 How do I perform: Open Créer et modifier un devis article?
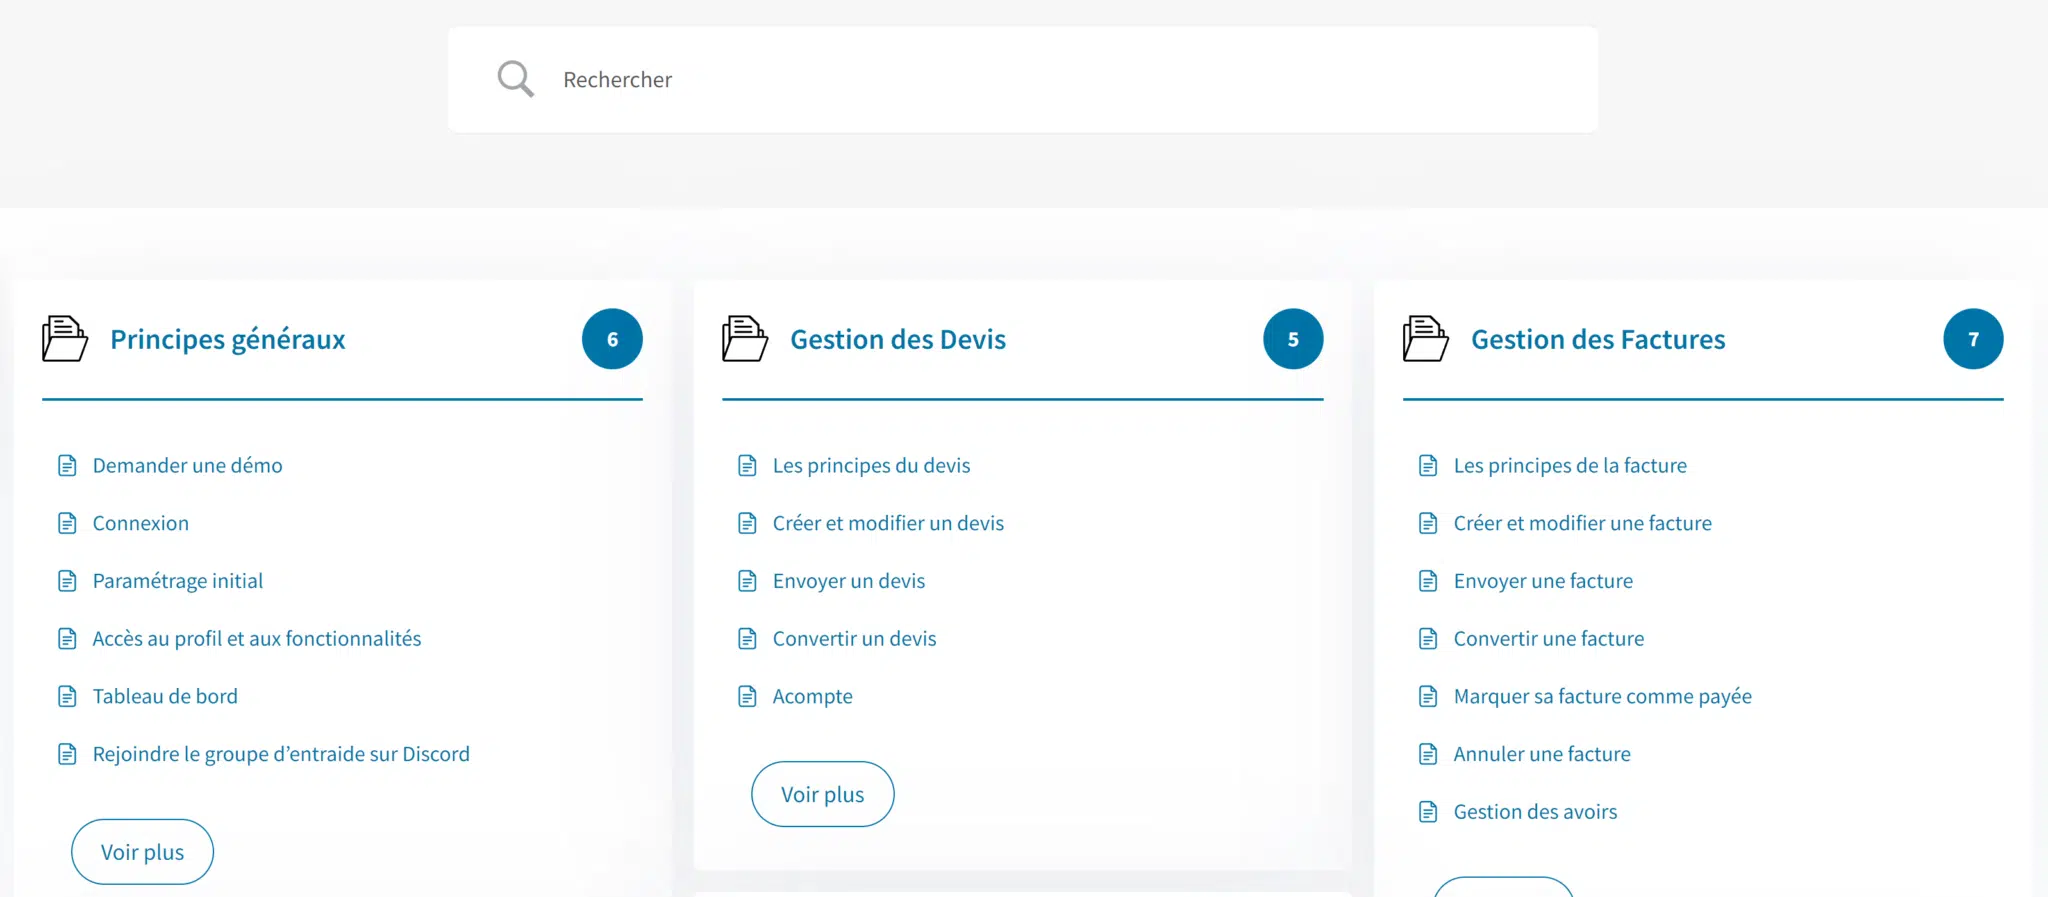(x=888, y=523)
